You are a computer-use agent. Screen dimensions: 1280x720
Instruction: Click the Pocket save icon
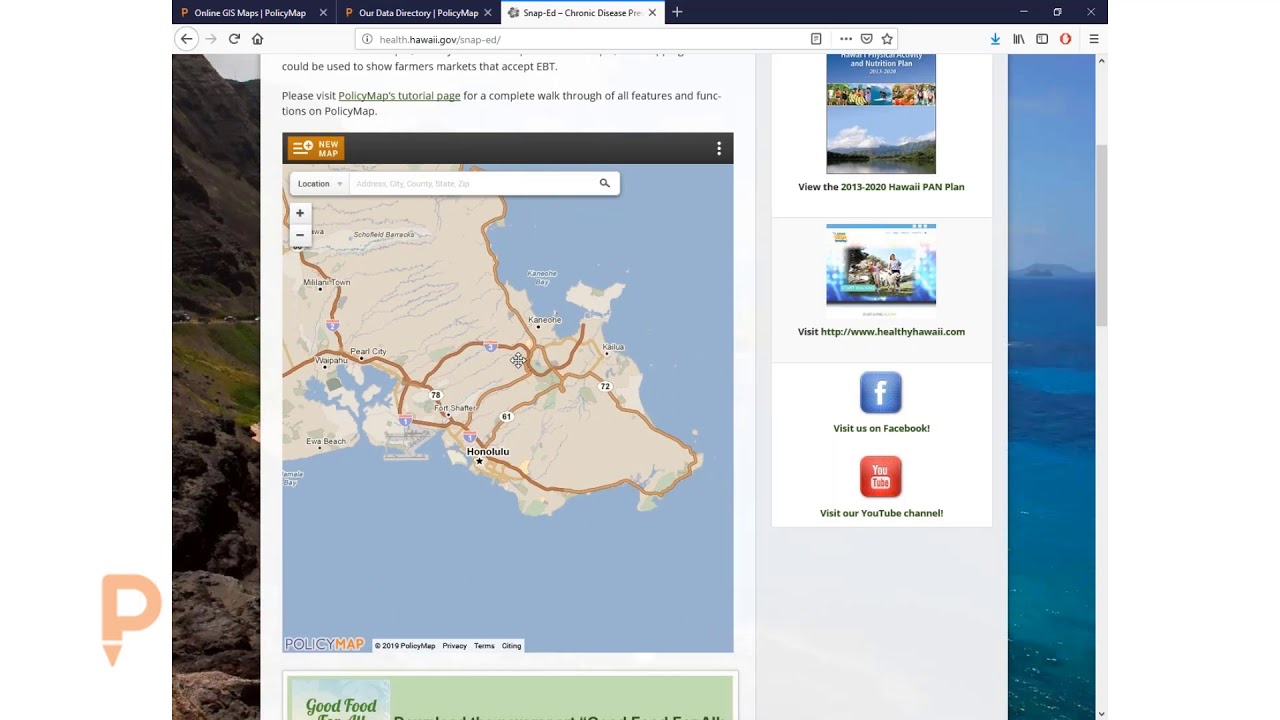coord(867,39)
